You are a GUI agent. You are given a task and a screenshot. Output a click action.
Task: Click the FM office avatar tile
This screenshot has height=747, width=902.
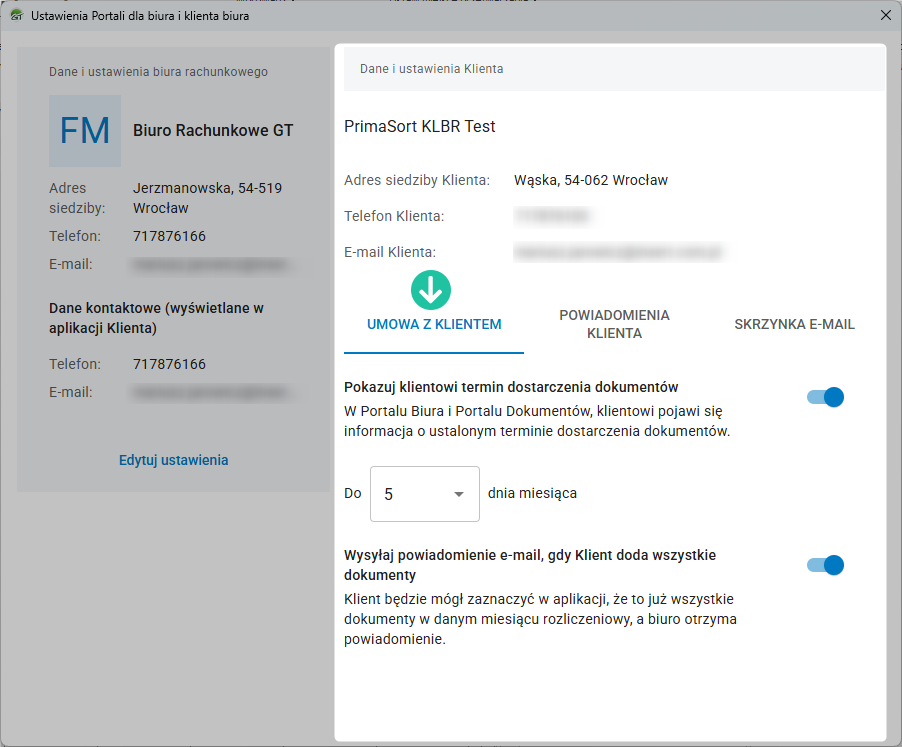(85, 131)
